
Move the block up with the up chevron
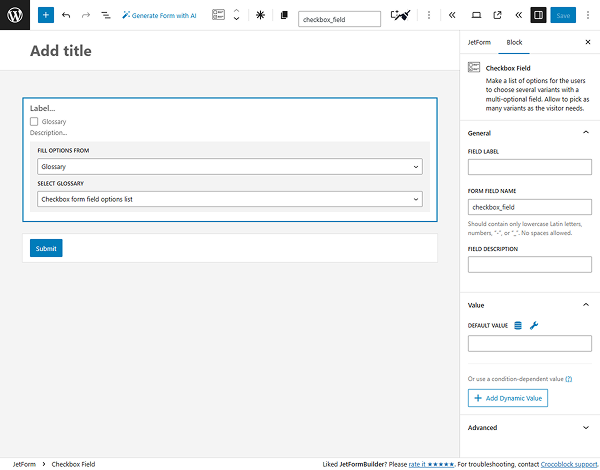(x=236, y=11)
